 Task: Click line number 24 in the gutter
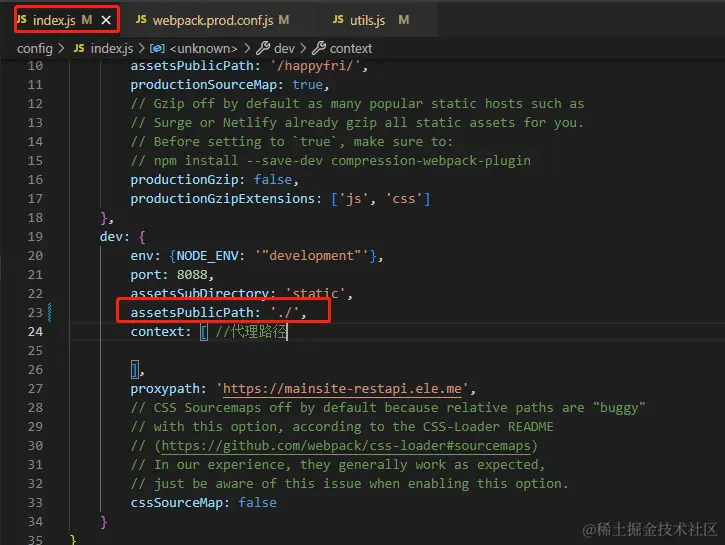point(35,331)
